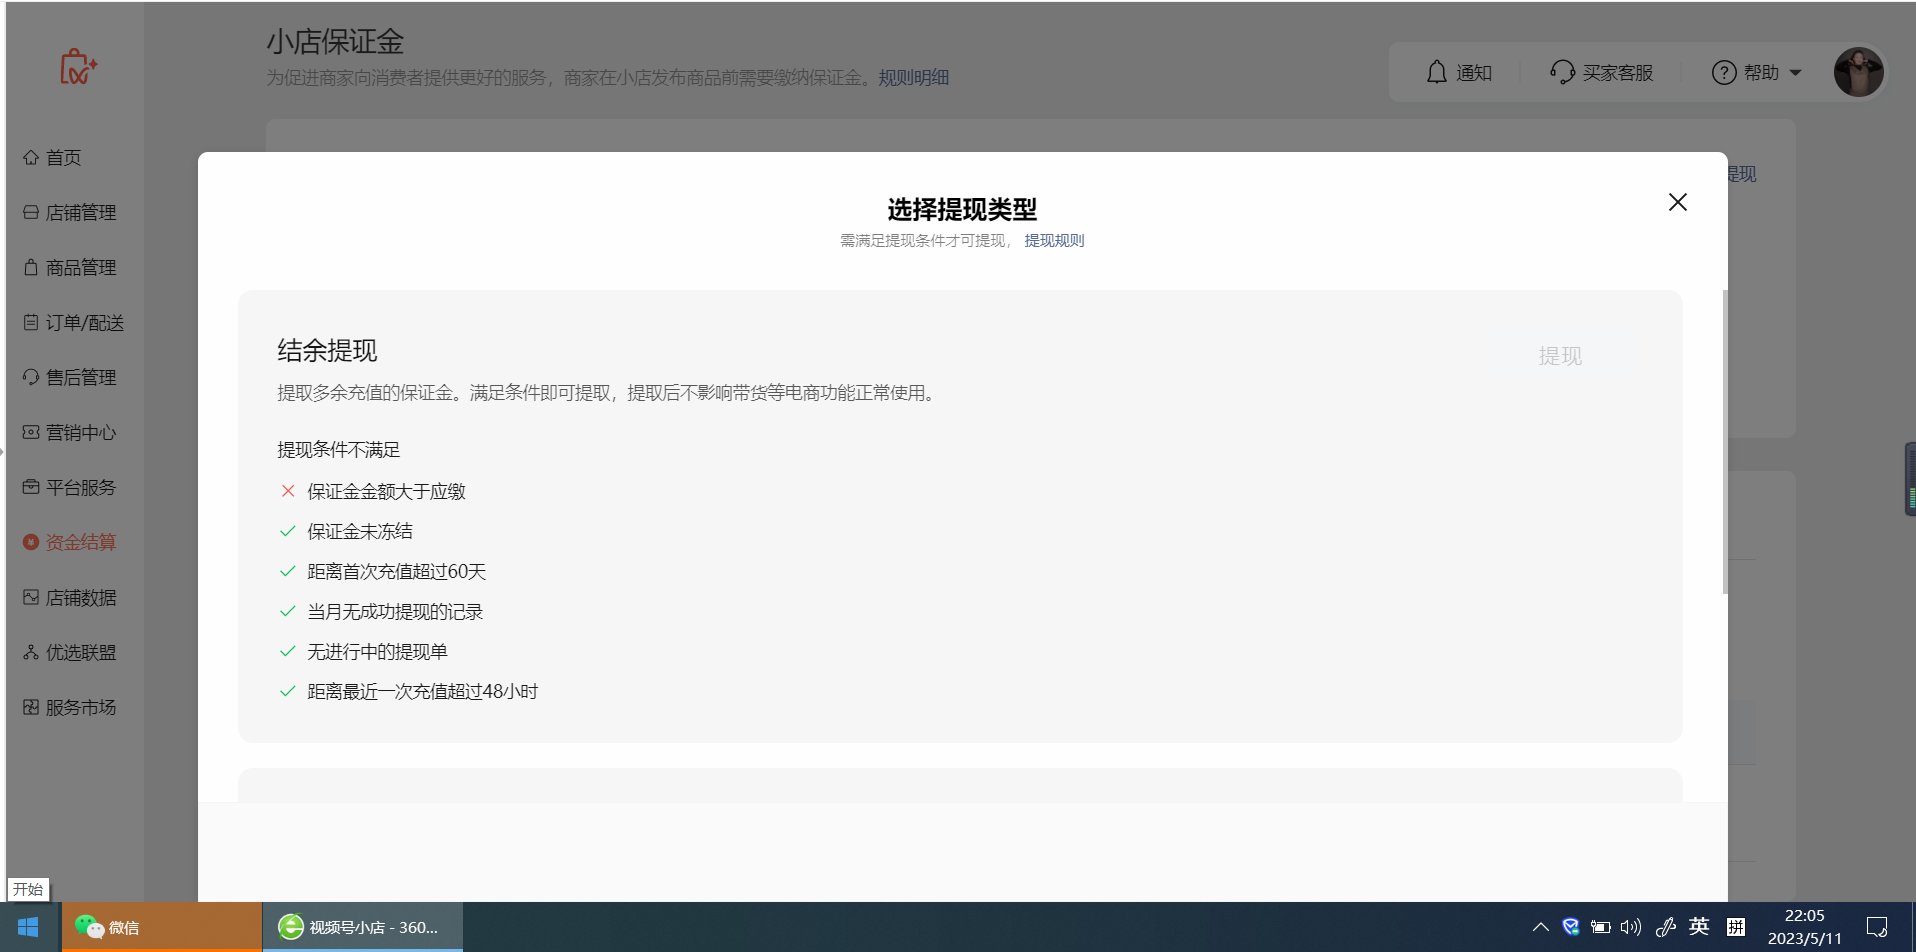The image size is (1916, 952).
Task: Click the battery tray icon
Action: click(1601, 927)
